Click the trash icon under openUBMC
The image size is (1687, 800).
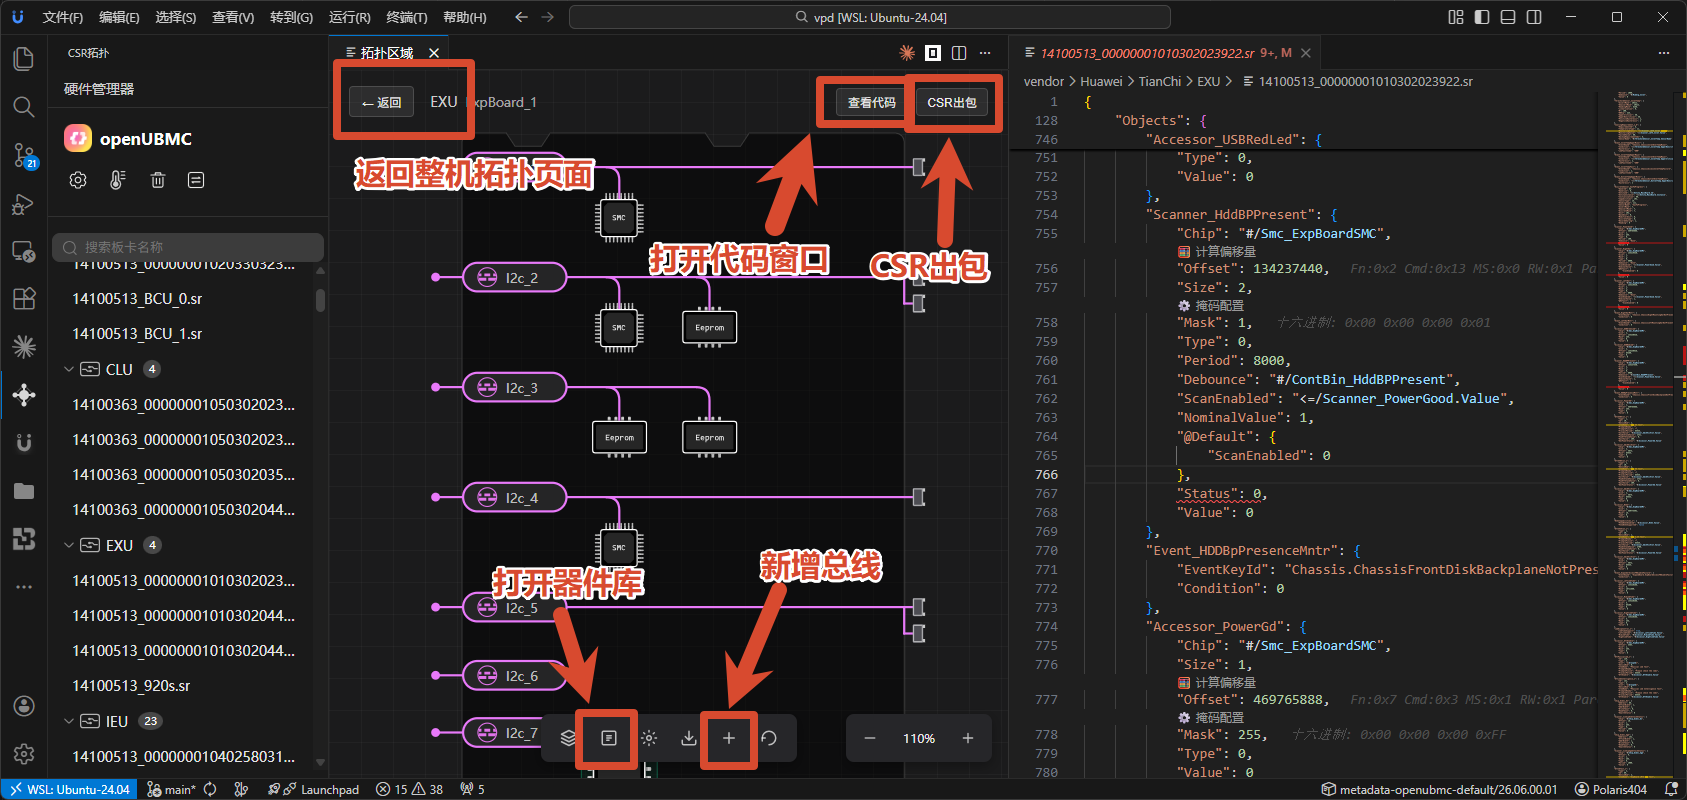pos(158,180)
